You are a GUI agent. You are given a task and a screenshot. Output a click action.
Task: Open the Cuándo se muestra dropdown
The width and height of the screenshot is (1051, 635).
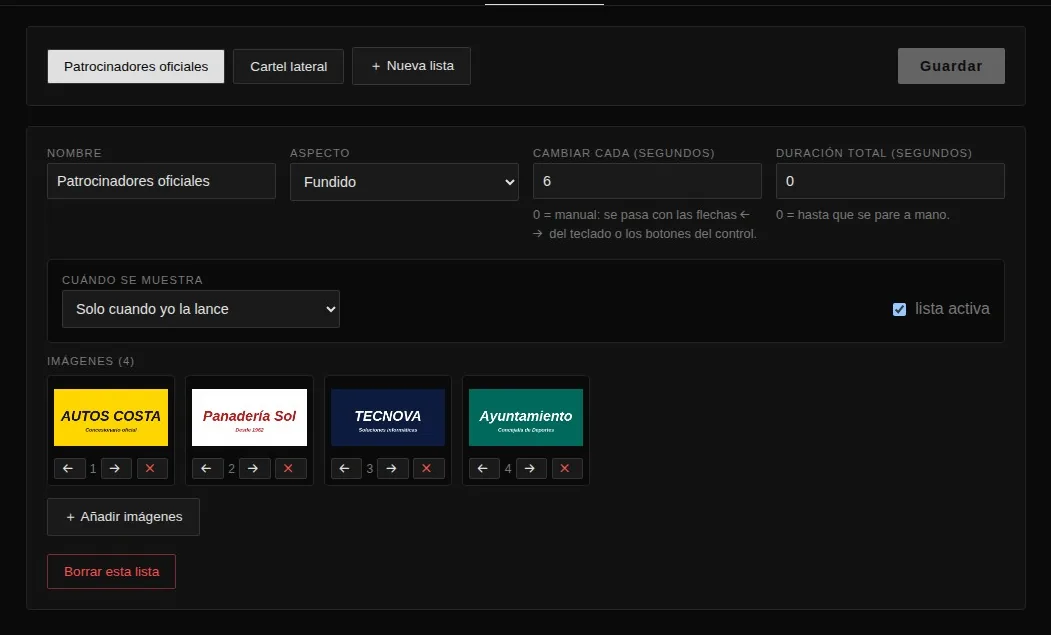point(200,309)
